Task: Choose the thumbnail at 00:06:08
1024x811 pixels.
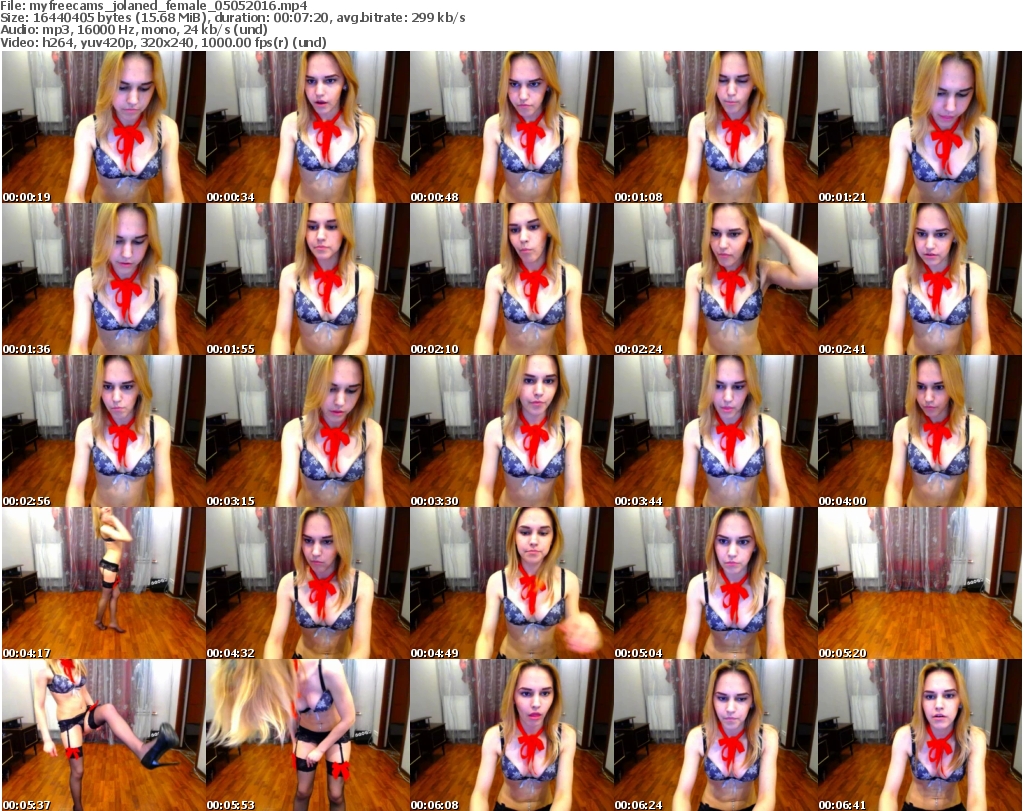Action: pos(511,735)
